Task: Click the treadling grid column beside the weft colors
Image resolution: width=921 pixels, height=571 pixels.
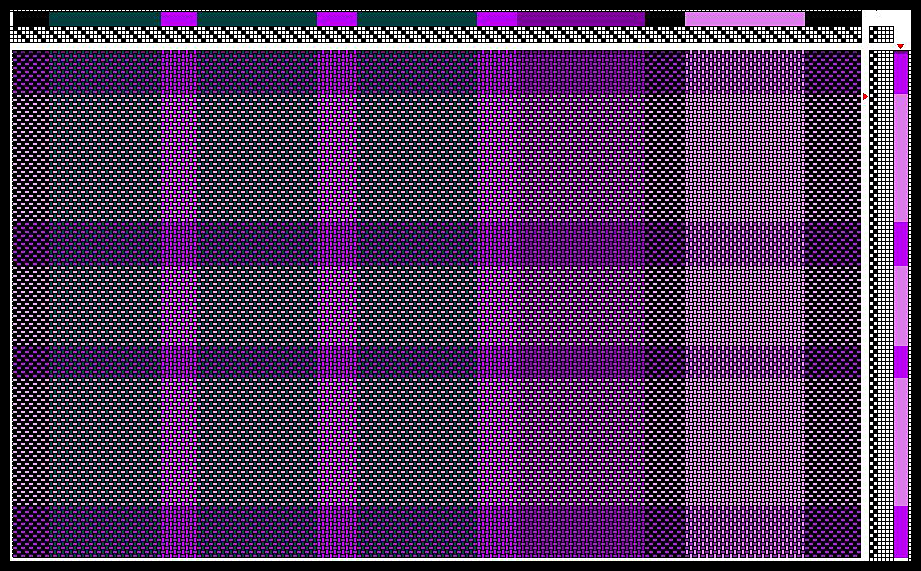Action: [x=881, y=305]
